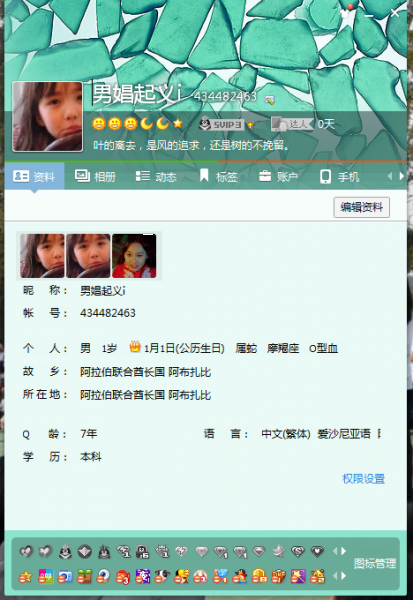Viewport: 413px width, 600px height.
Task: Click the cracked gray diamond badge
Action: click(181, 551)
